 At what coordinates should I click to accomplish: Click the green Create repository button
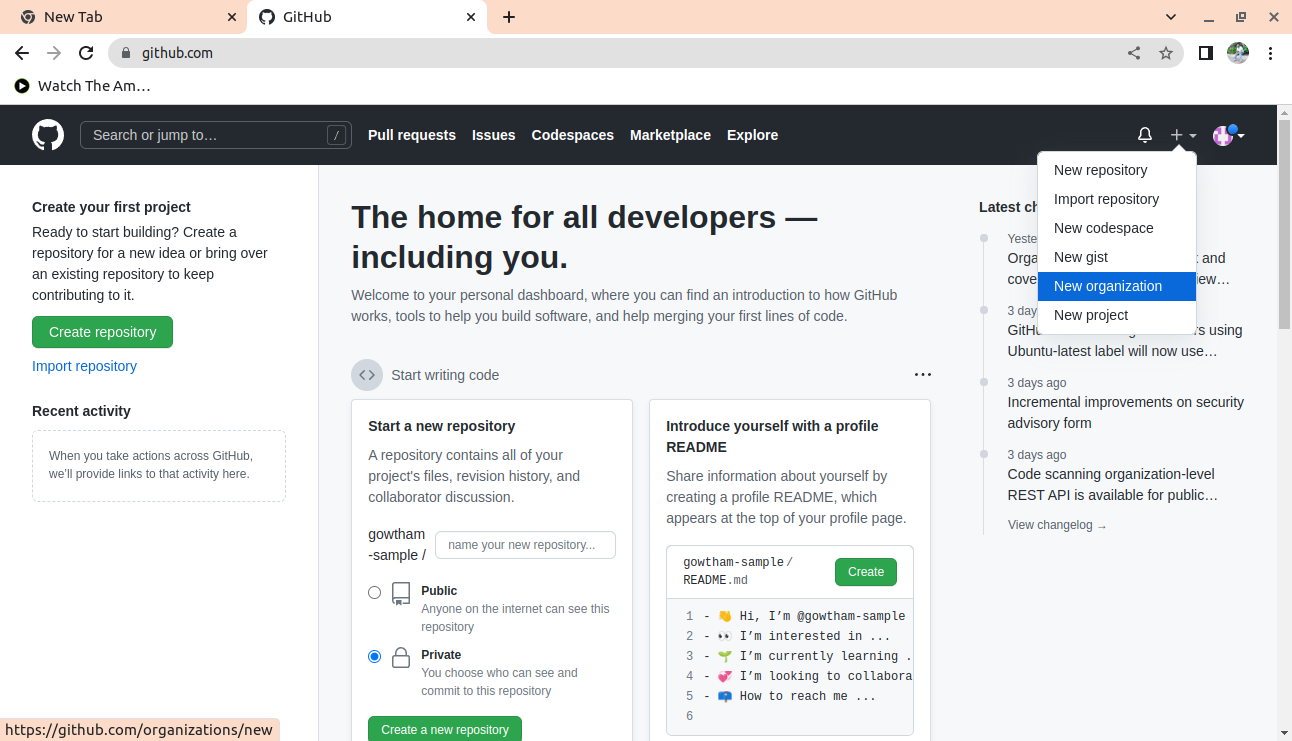point(102,332)
